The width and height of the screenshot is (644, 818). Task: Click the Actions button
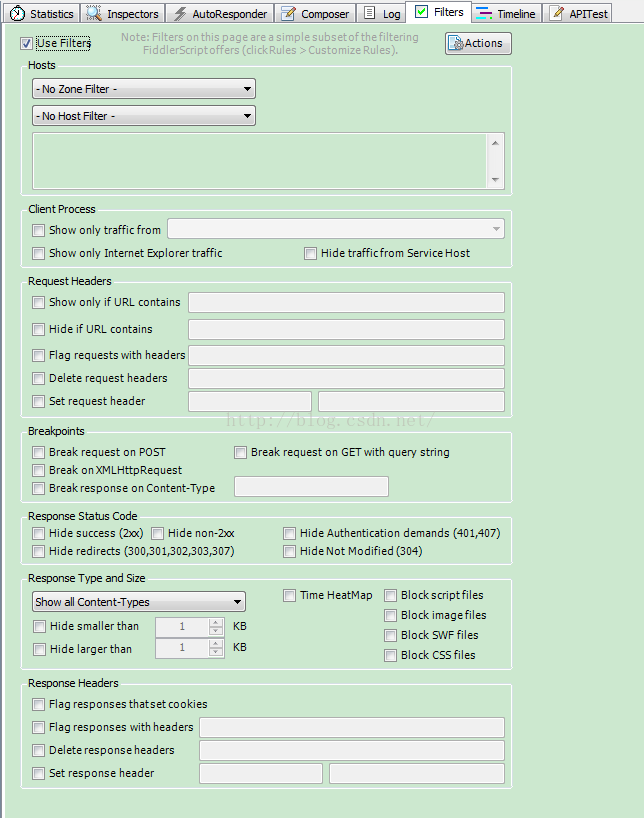[x=479, y=43]
